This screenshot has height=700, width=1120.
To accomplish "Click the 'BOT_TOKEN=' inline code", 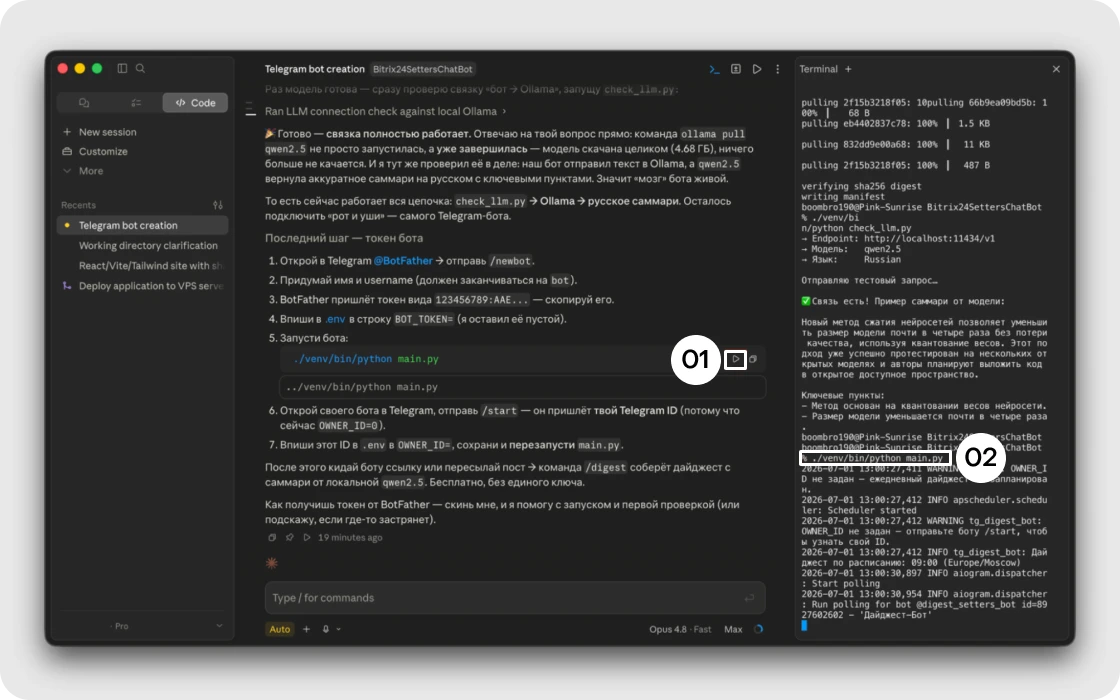I will [x=424, y=319].
